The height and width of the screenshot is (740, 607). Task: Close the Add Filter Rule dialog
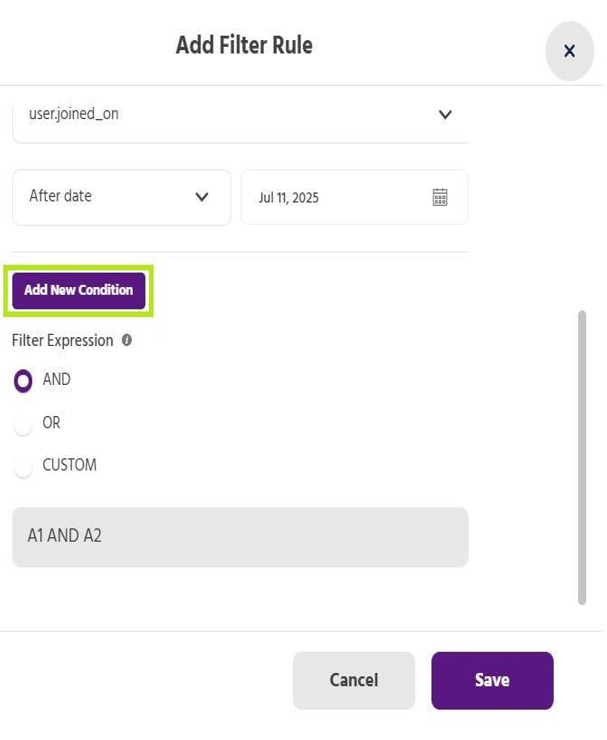click(x=569, y=51)
